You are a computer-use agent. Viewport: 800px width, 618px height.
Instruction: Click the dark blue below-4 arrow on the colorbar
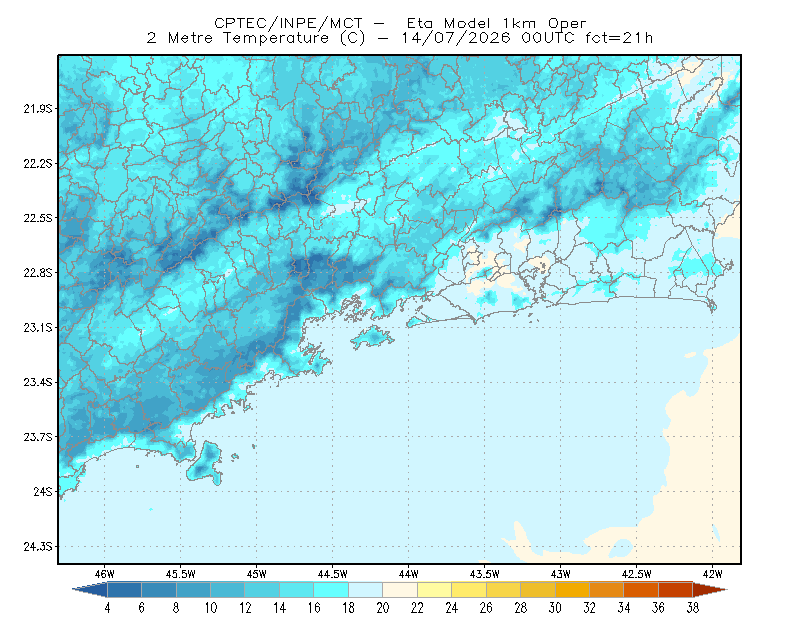(90, 590)
